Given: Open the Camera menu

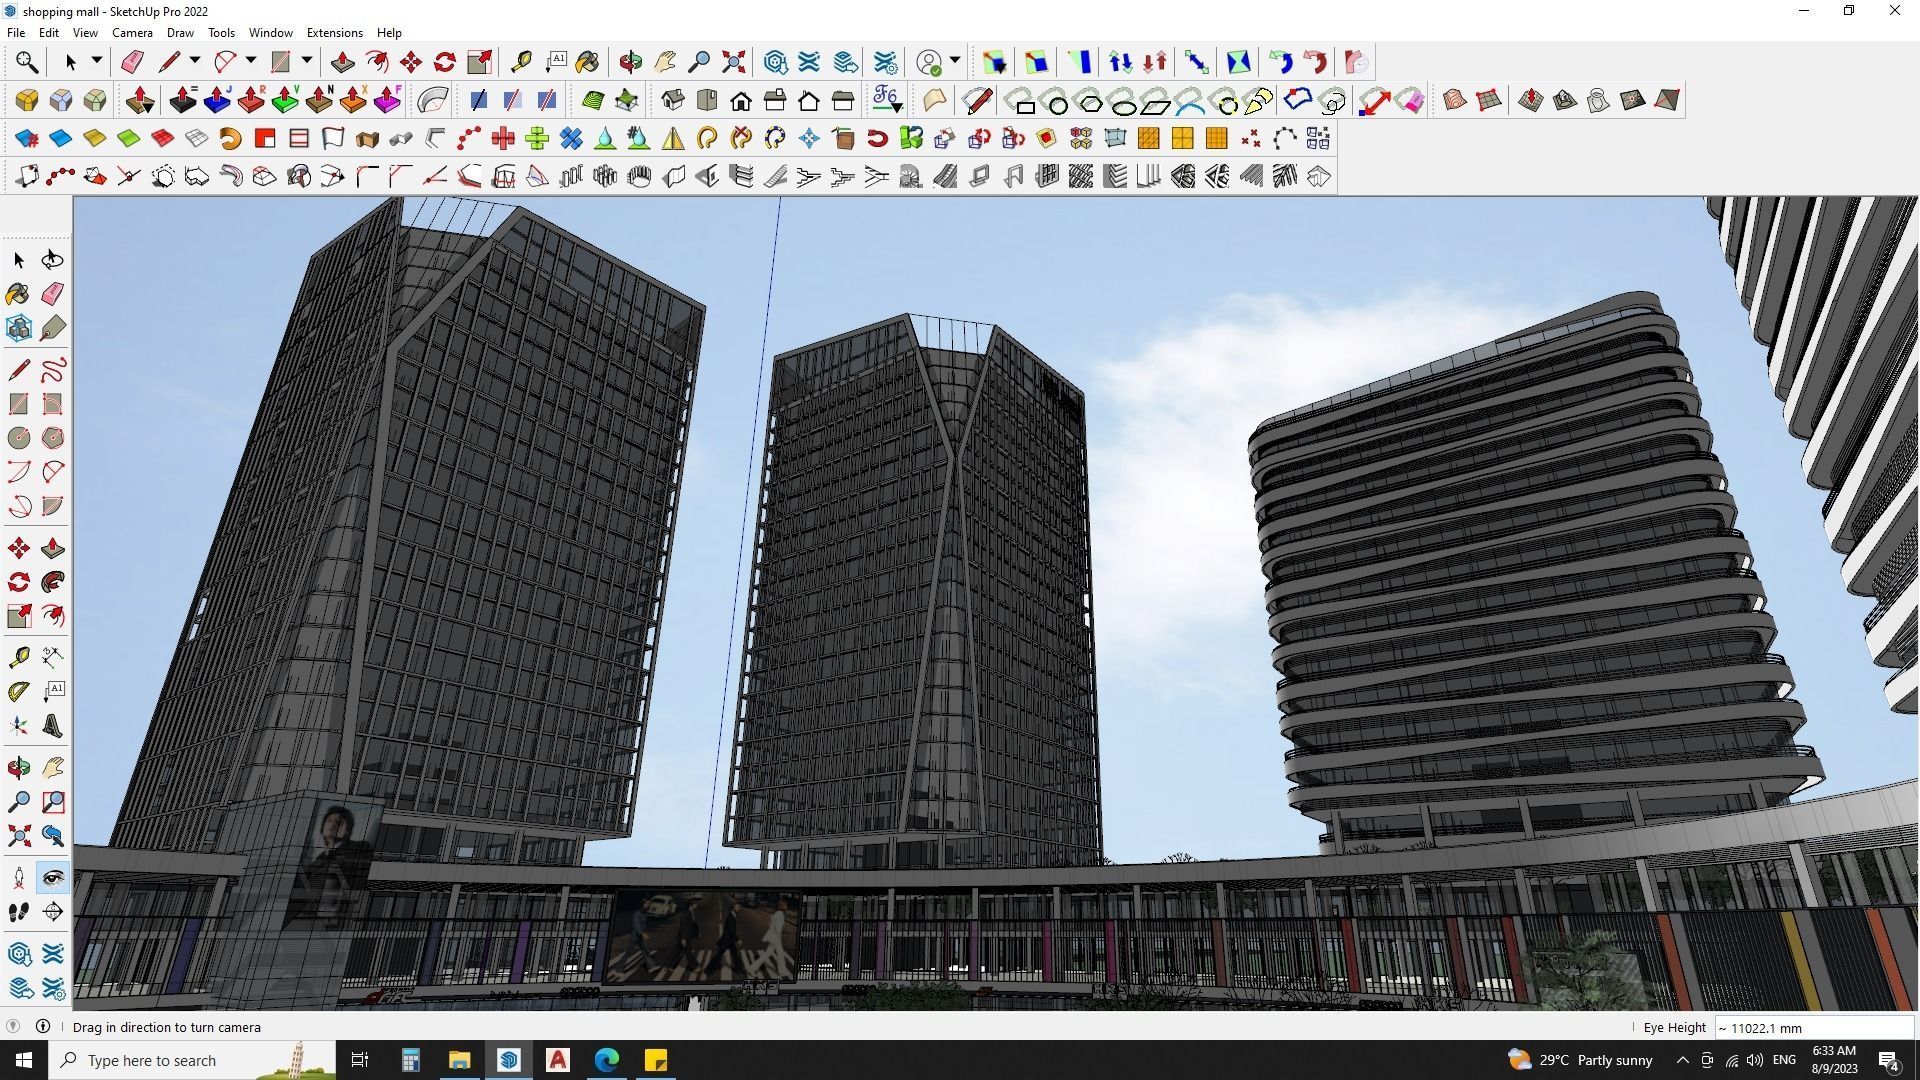Looking at the screenshot, I should click(x=132, y=33).
